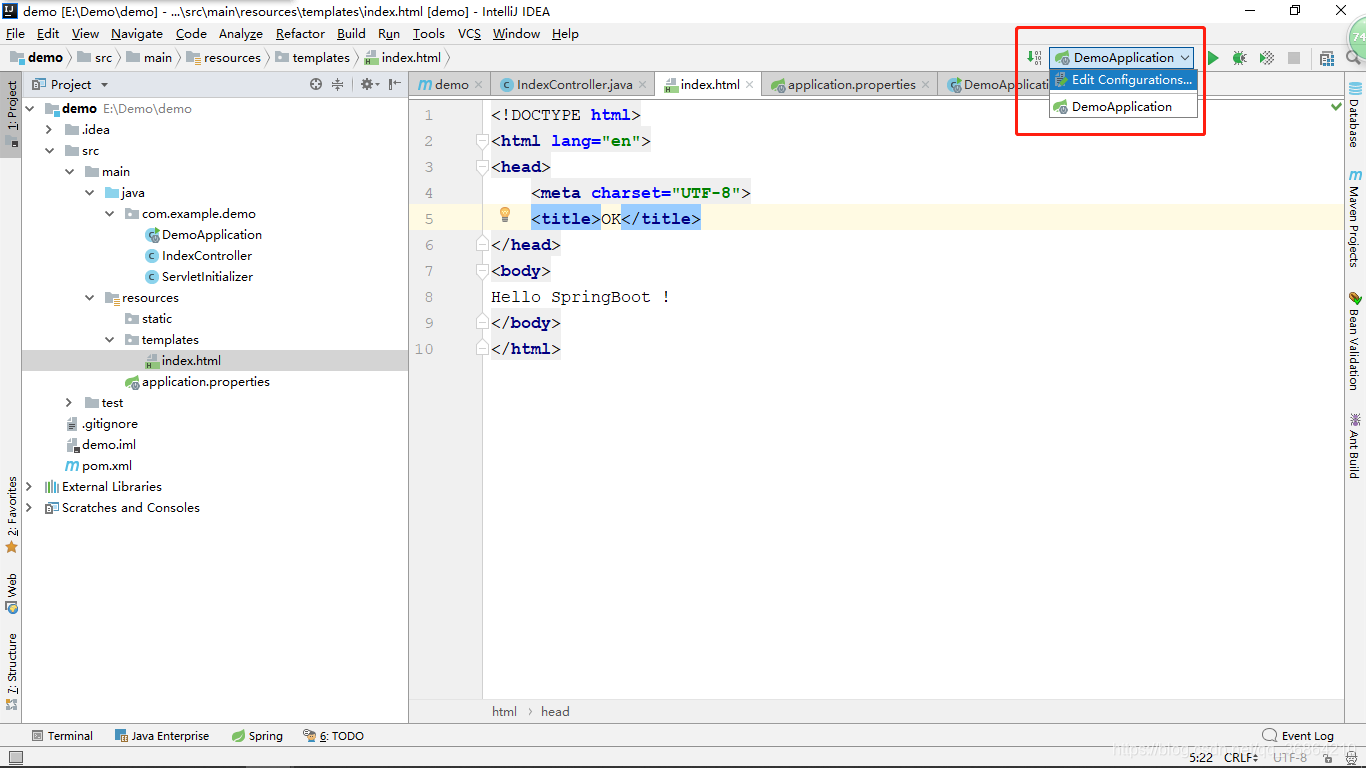Viewport: 1366px width, 768px height.
Task: Open the Favorites tool window
Action: pos(11,514)
